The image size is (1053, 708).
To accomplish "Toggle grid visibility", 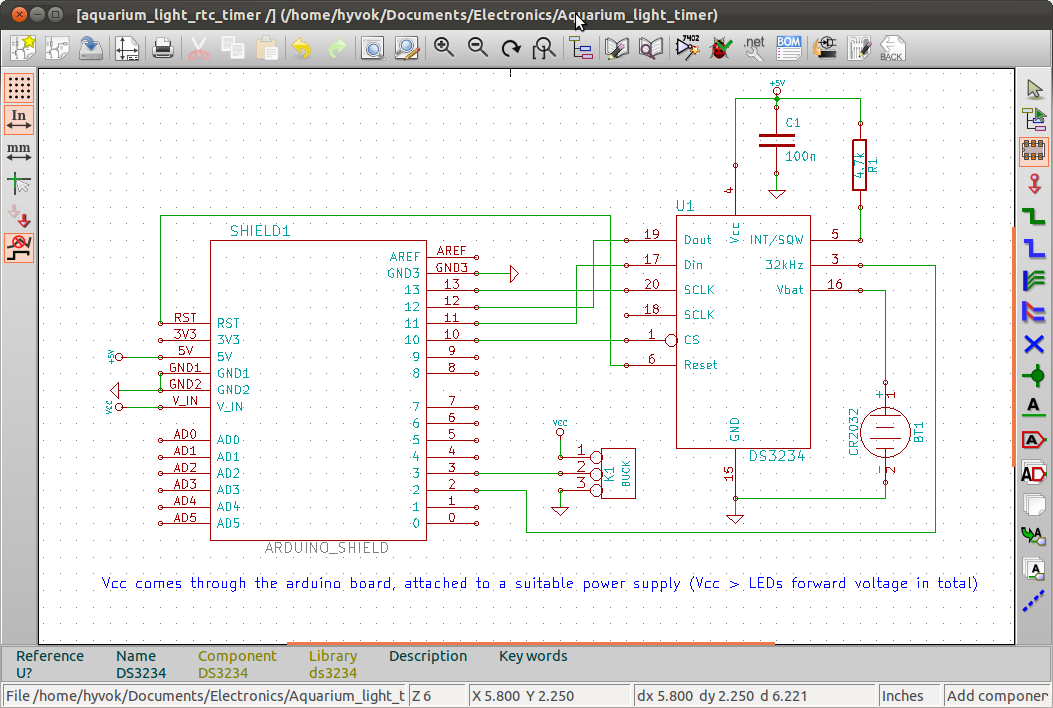I will pos(19,87).
